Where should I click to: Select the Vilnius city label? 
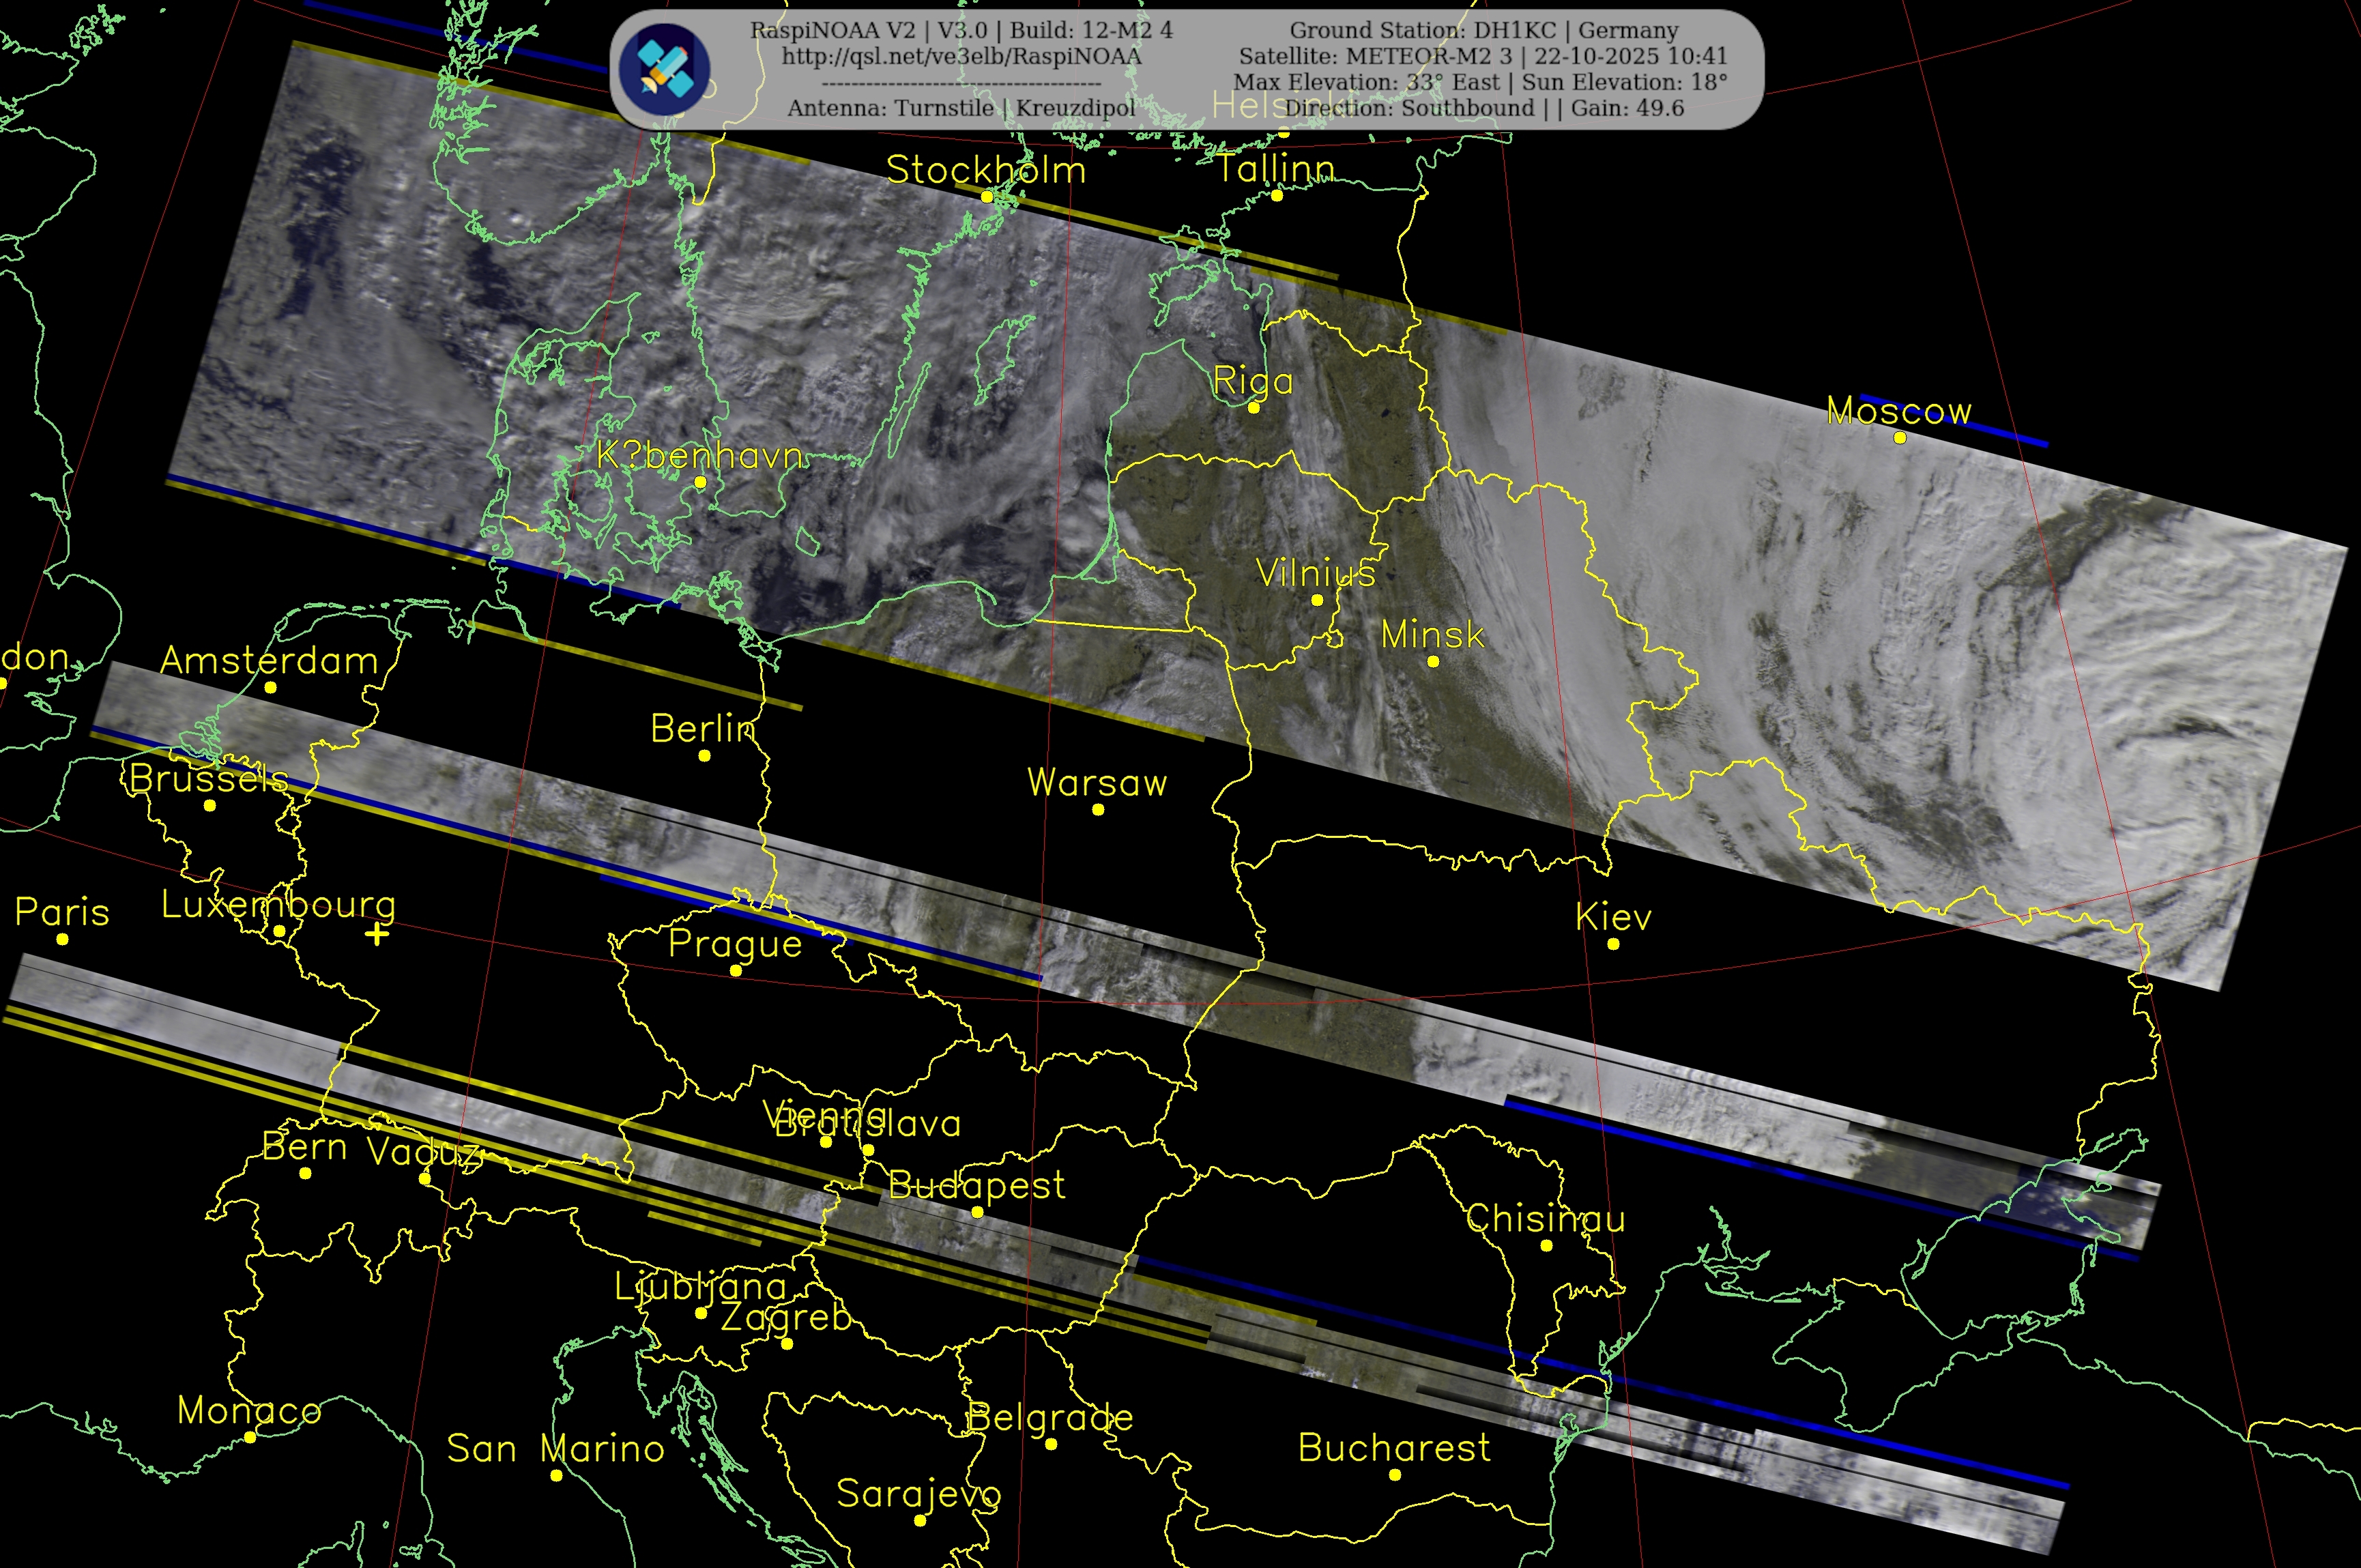(1315, 573)
